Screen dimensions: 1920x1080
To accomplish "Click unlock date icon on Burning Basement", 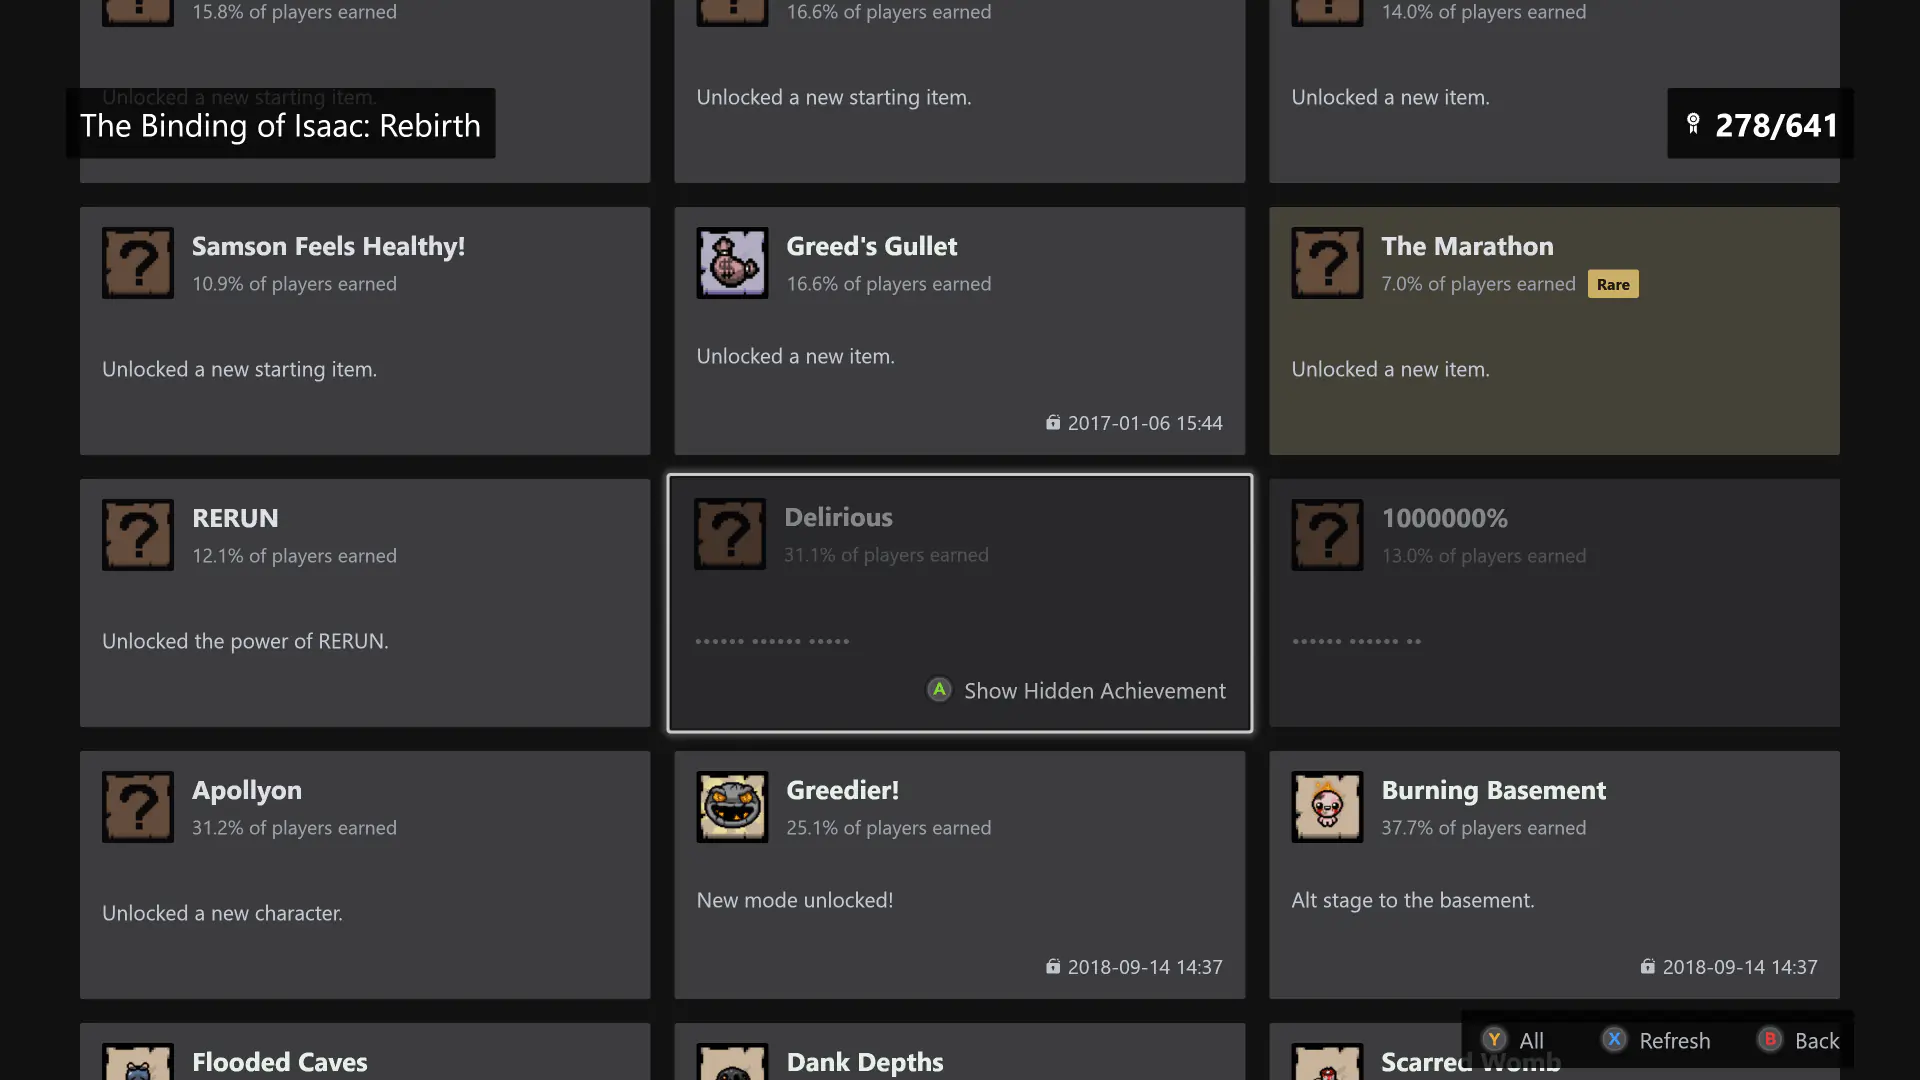I will pos(1648,967).
